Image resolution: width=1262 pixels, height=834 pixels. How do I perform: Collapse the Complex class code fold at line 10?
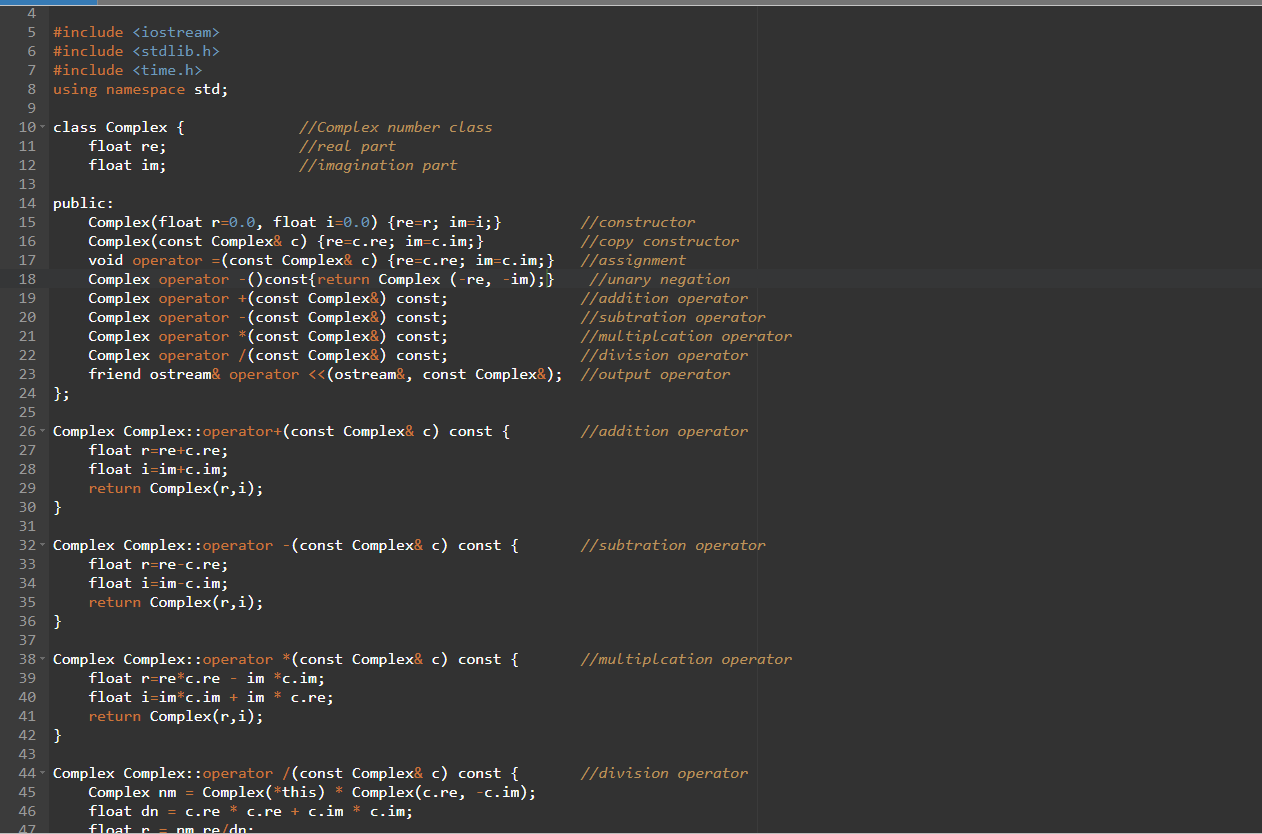point(44,127)
